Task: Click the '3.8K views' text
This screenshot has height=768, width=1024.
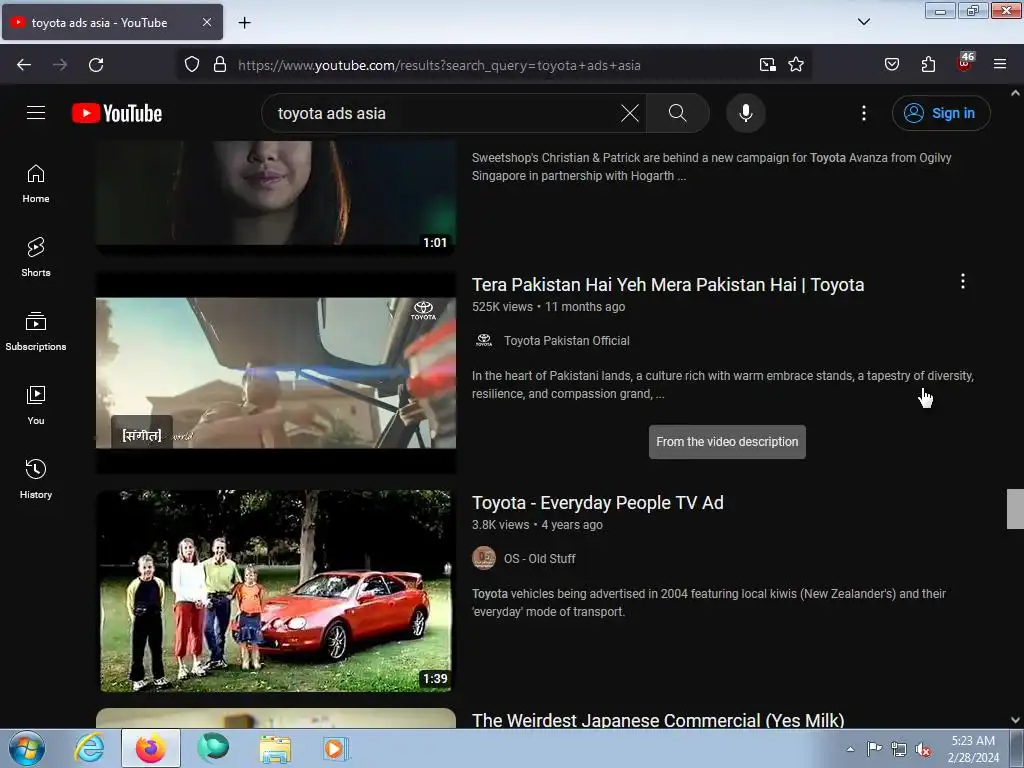Action: (x=500, y=525)
